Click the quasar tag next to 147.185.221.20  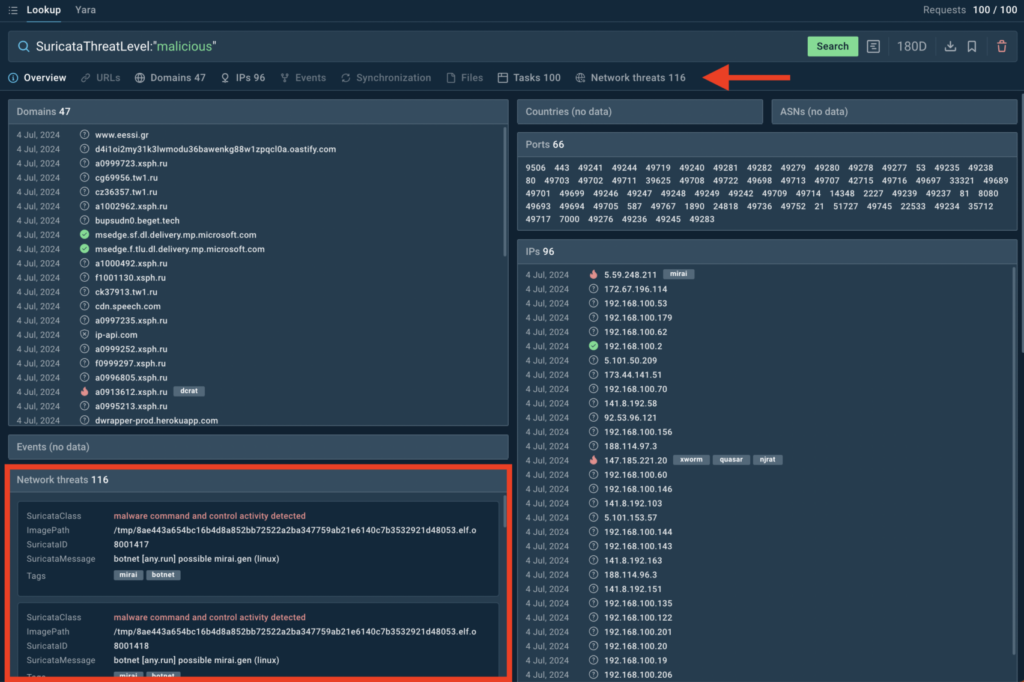coord(730,460)
